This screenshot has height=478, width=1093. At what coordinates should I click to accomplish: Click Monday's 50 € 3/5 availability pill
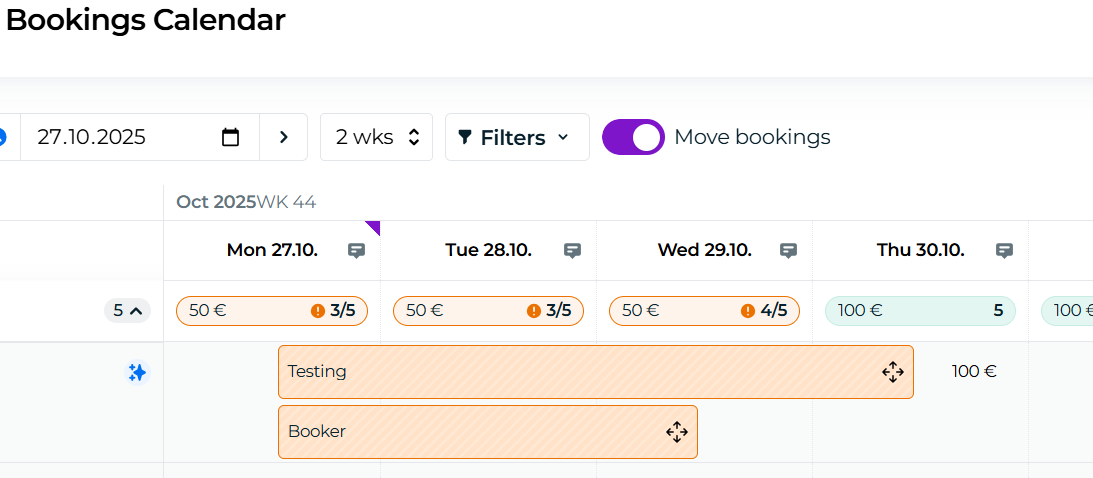click(x=272, y=311)
